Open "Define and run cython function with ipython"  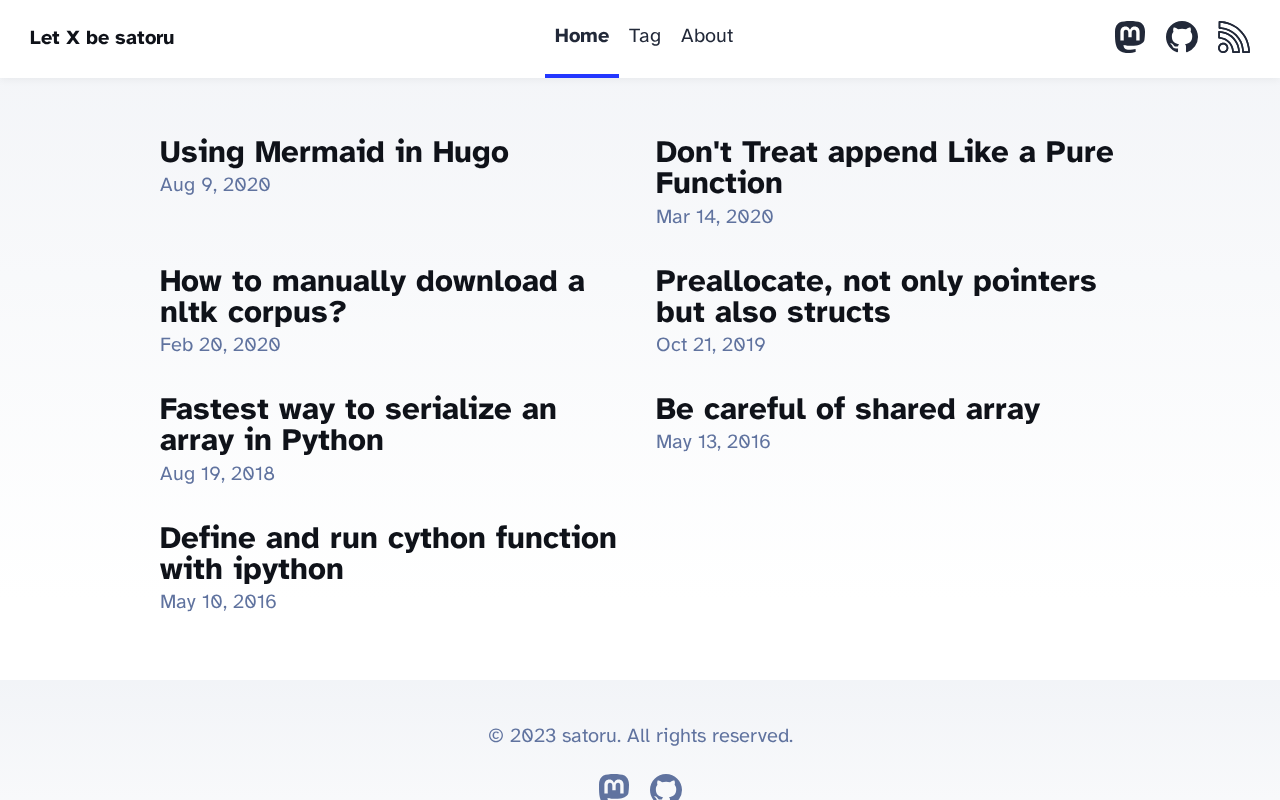(388, 553)
